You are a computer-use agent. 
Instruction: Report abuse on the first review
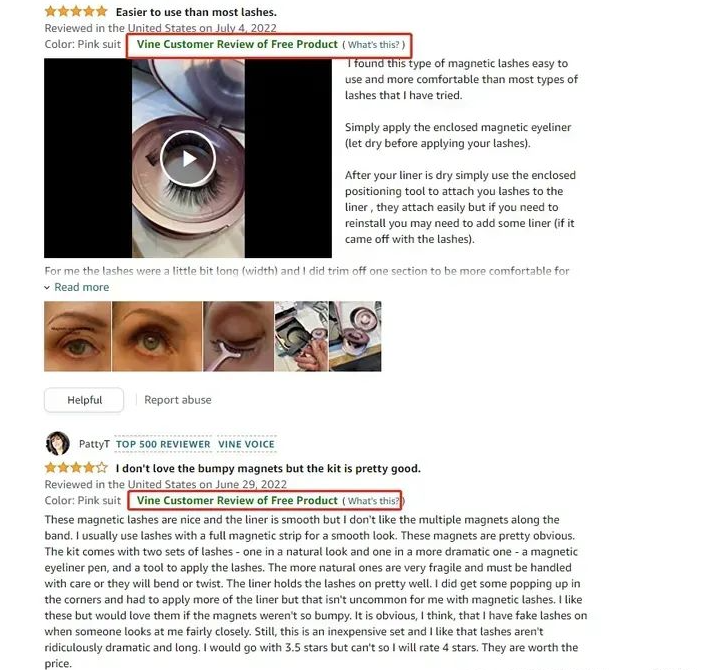178,400
